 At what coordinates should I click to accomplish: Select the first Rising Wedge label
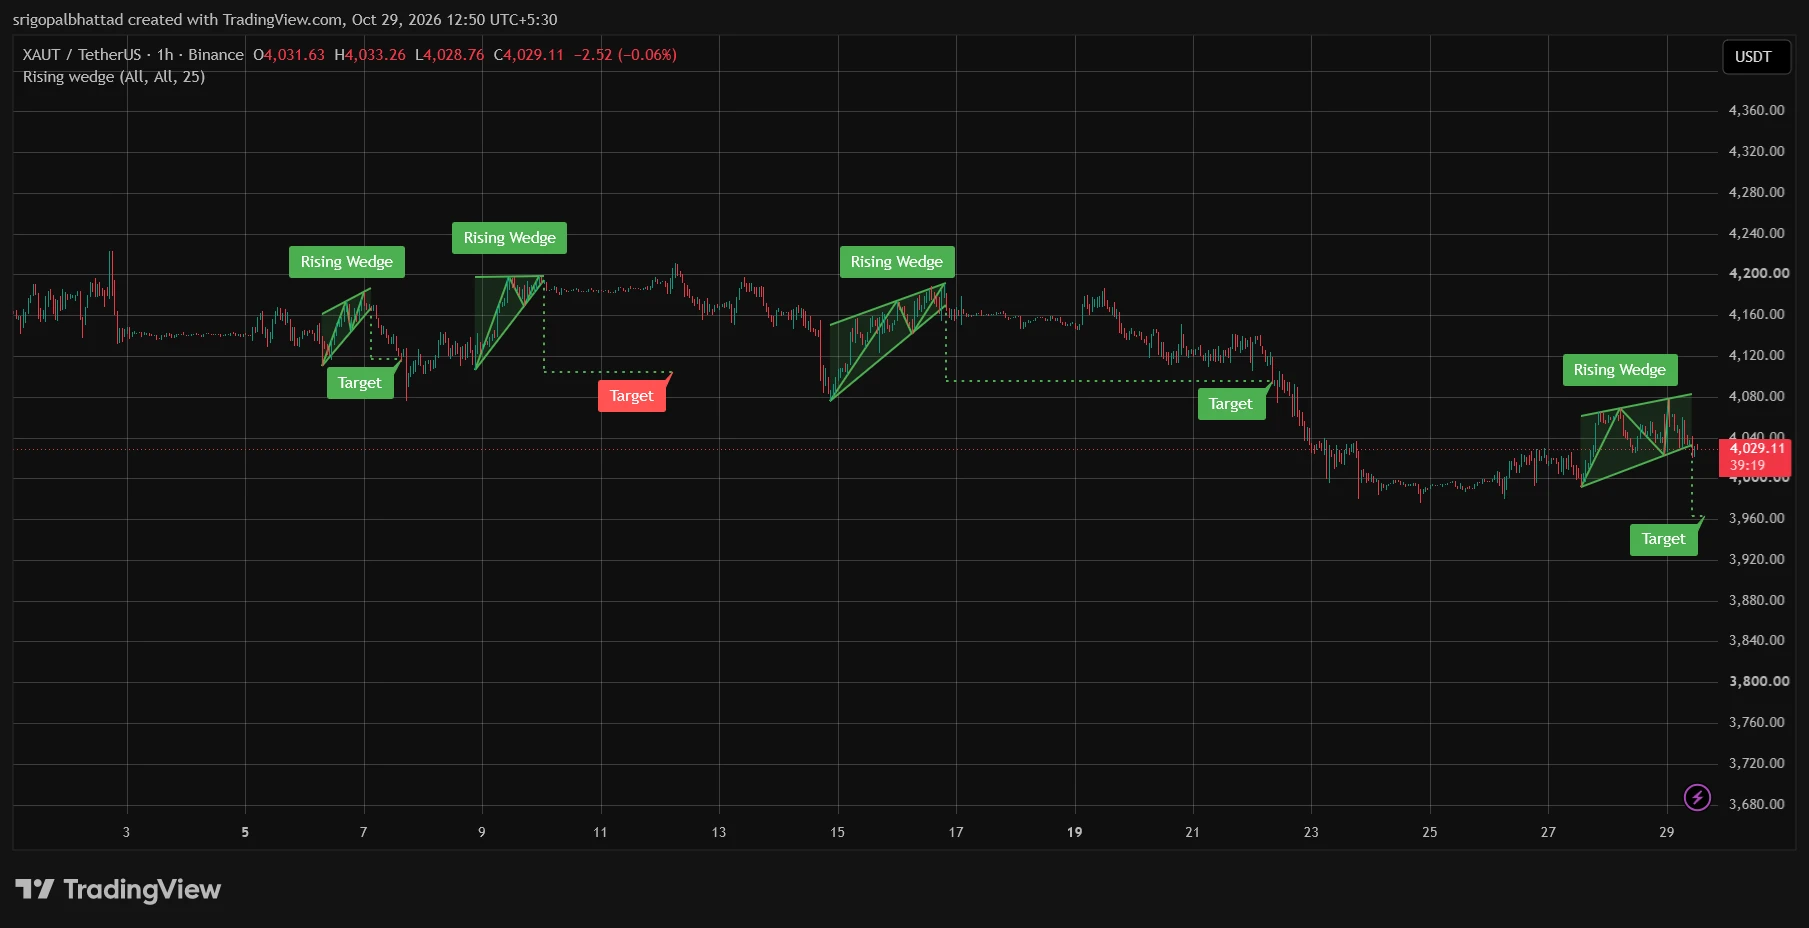347,262
